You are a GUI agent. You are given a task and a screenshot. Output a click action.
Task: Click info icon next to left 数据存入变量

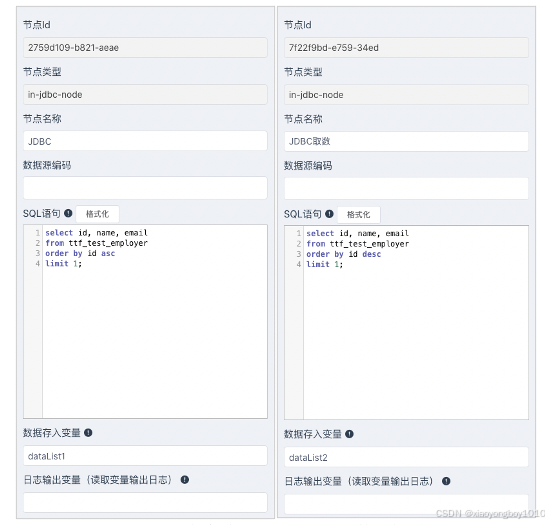pos(88,433)
